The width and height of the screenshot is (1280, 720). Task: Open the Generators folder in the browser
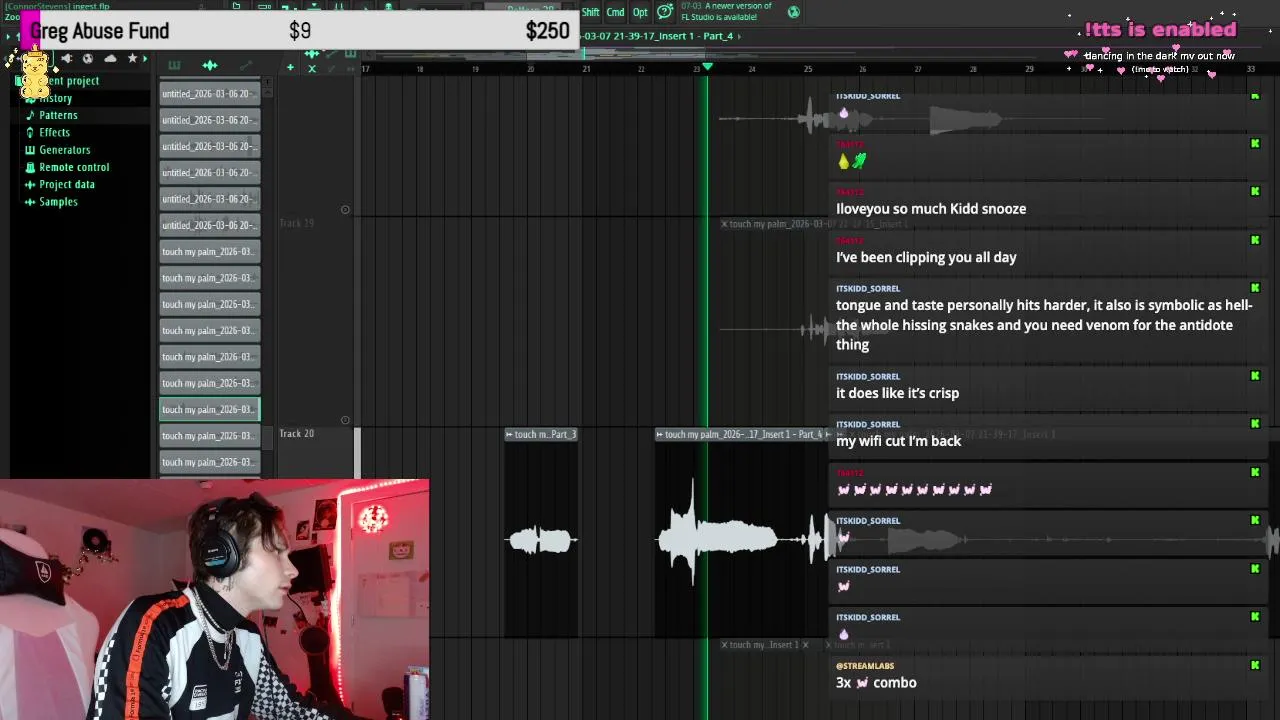64,150
